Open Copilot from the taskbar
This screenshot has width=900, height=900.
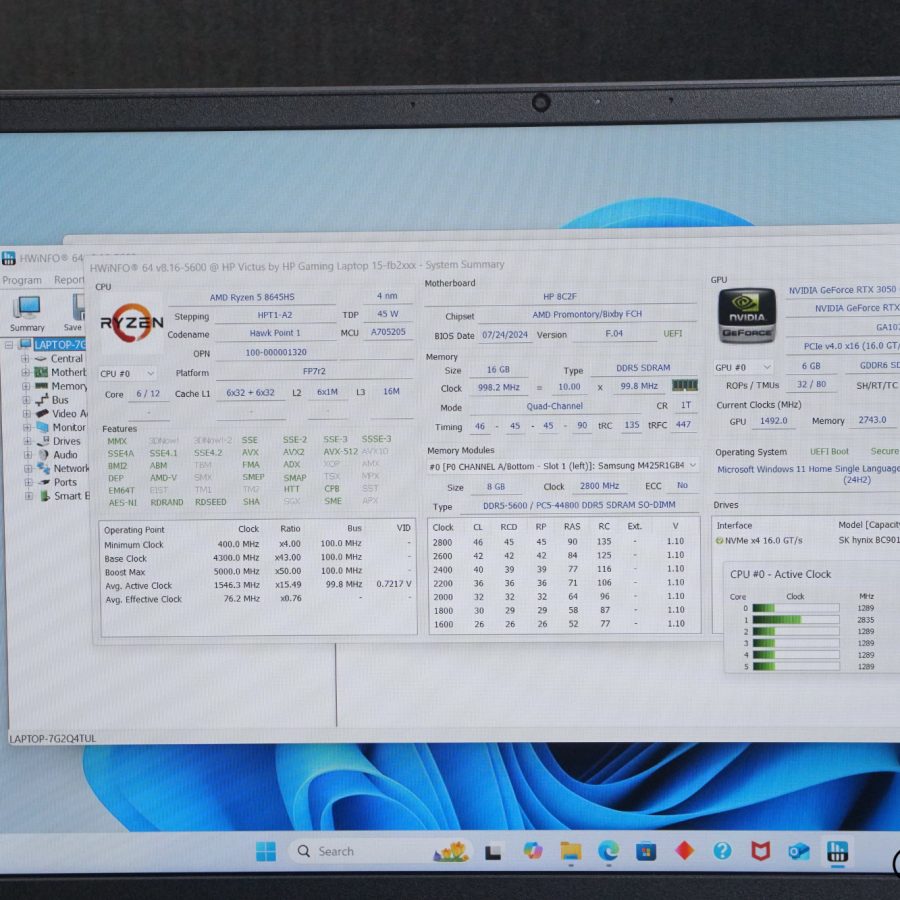tap(533, 851)
